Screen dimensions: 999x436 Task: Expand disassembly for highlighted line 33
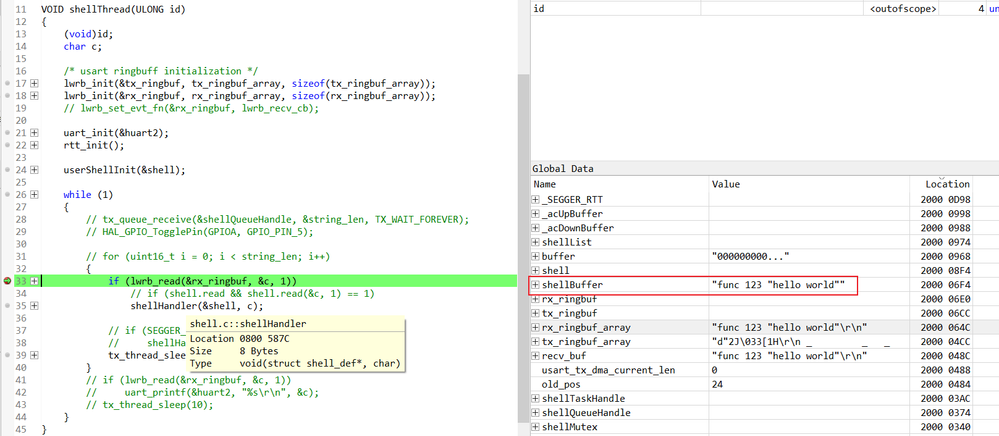[34, 281]
